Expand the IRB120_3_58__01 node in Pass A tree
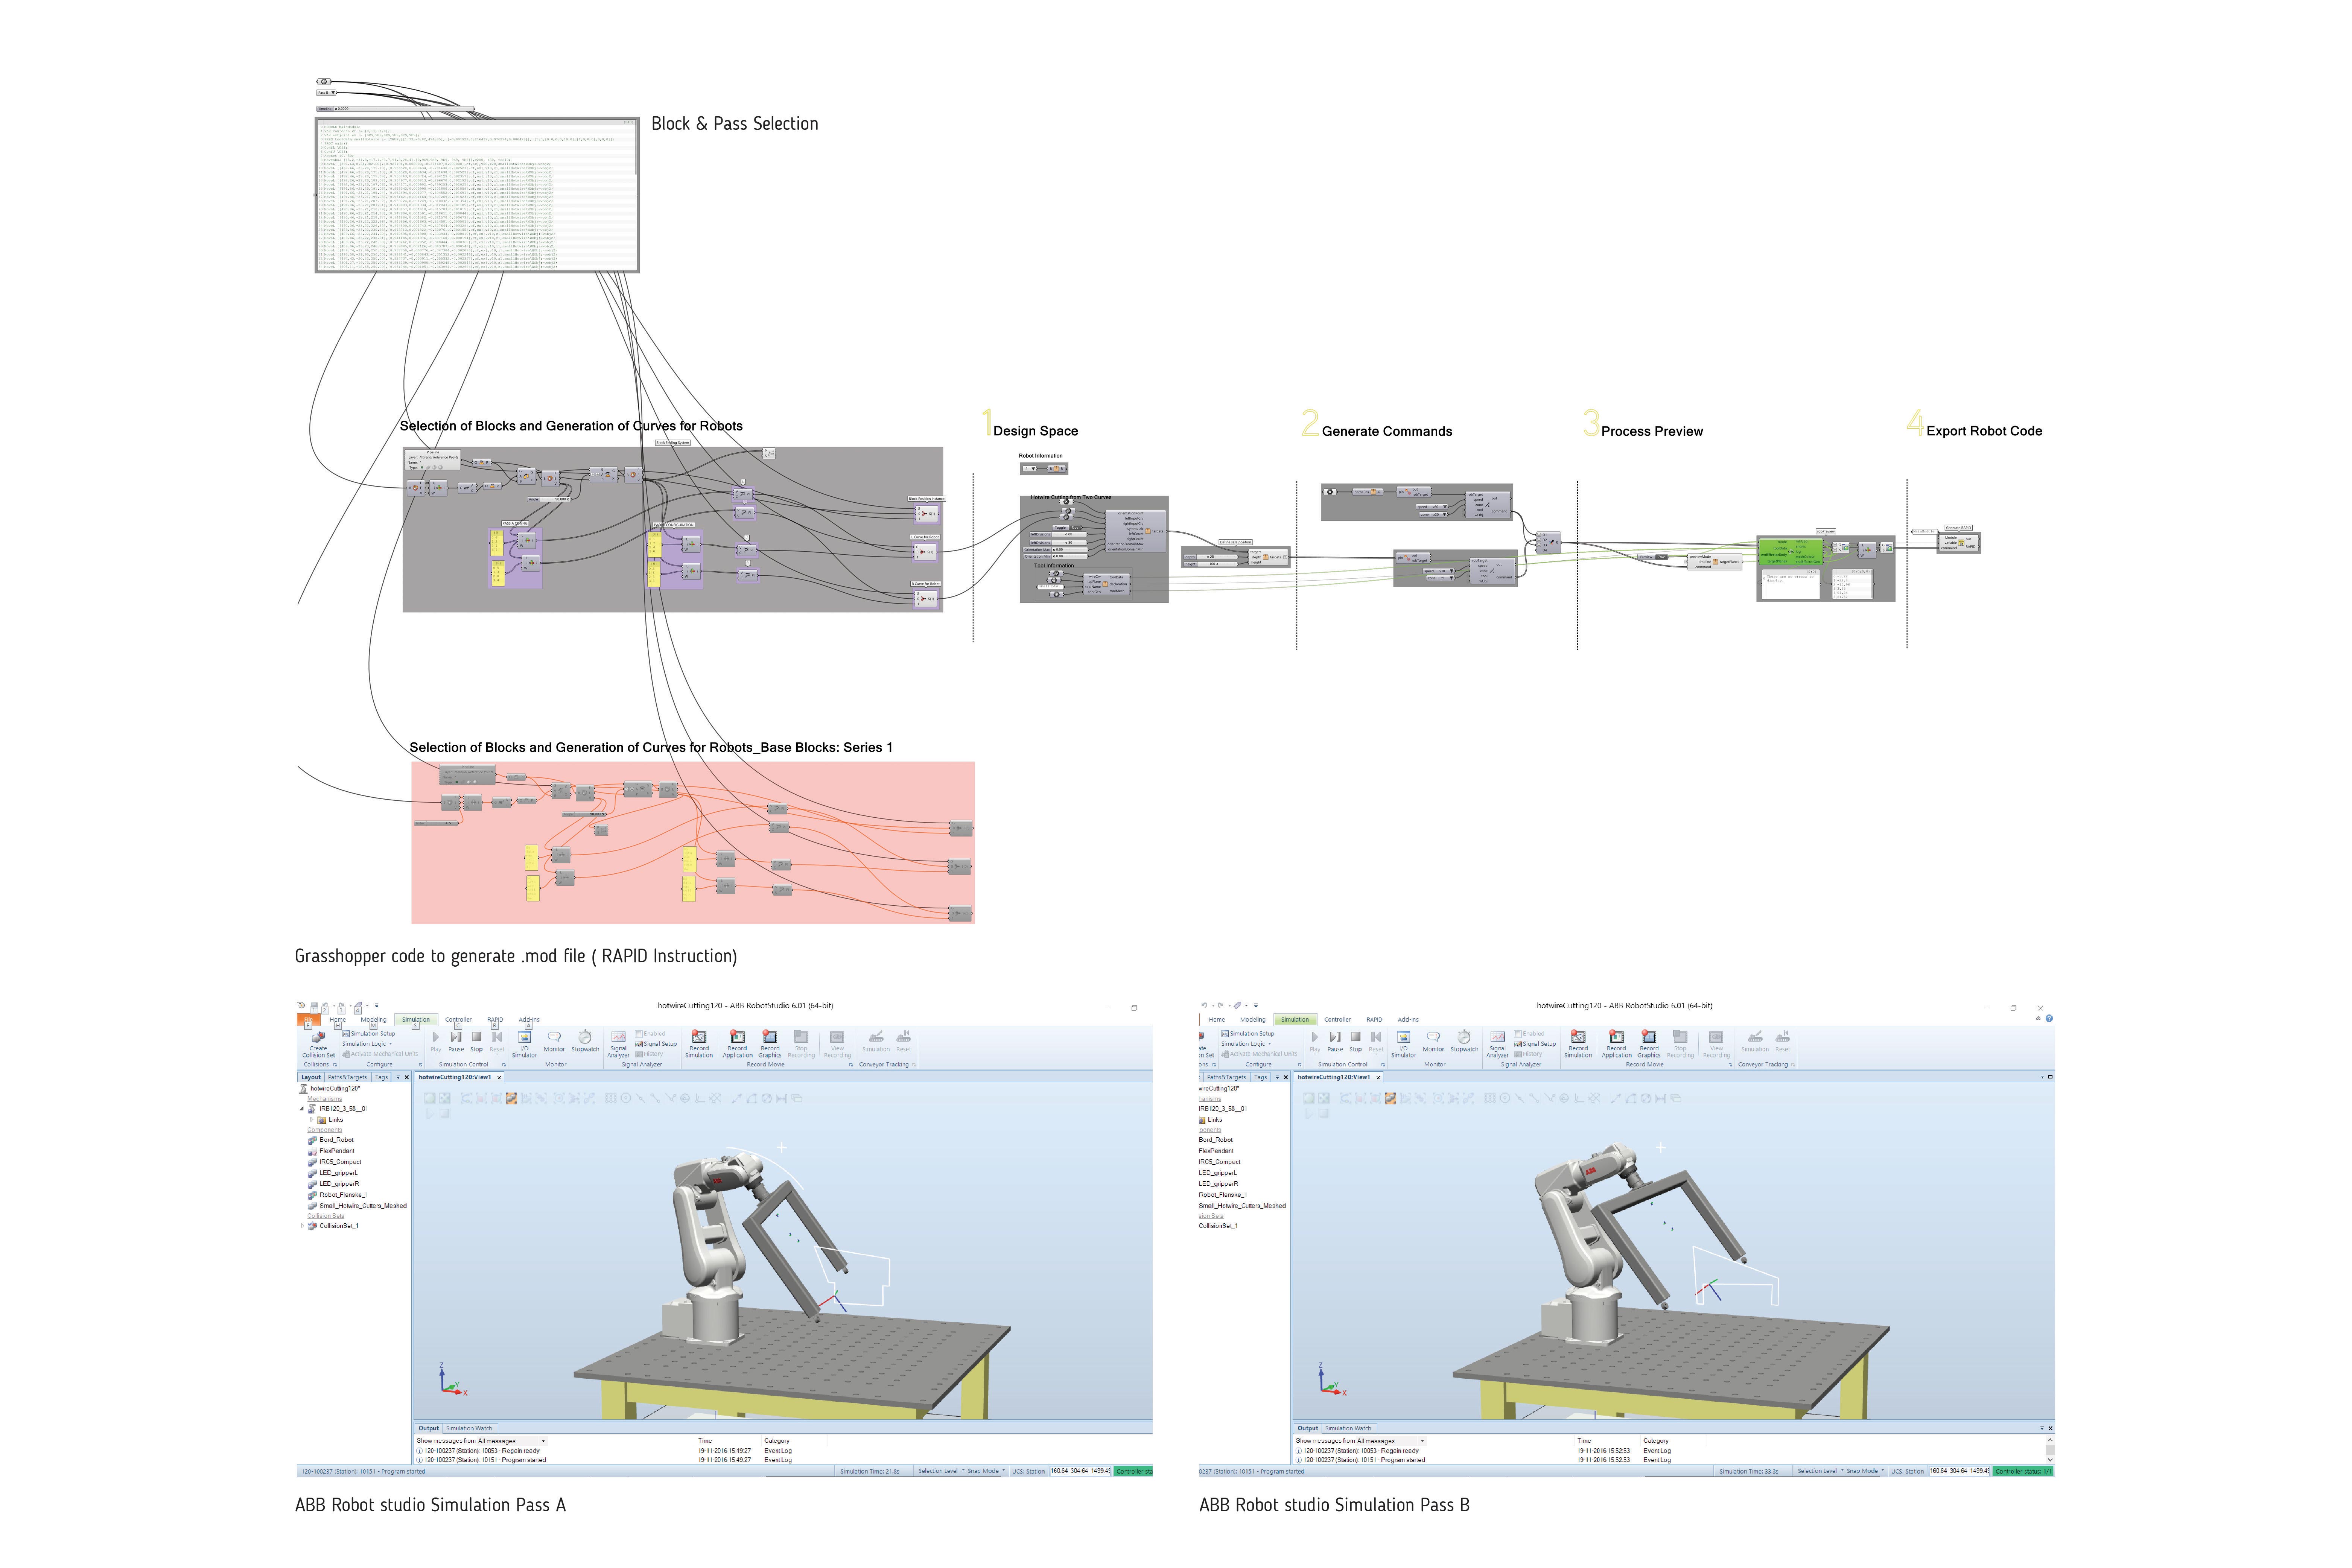This screenshot has width=2352, height=1568. click(x=302, y=1109)
